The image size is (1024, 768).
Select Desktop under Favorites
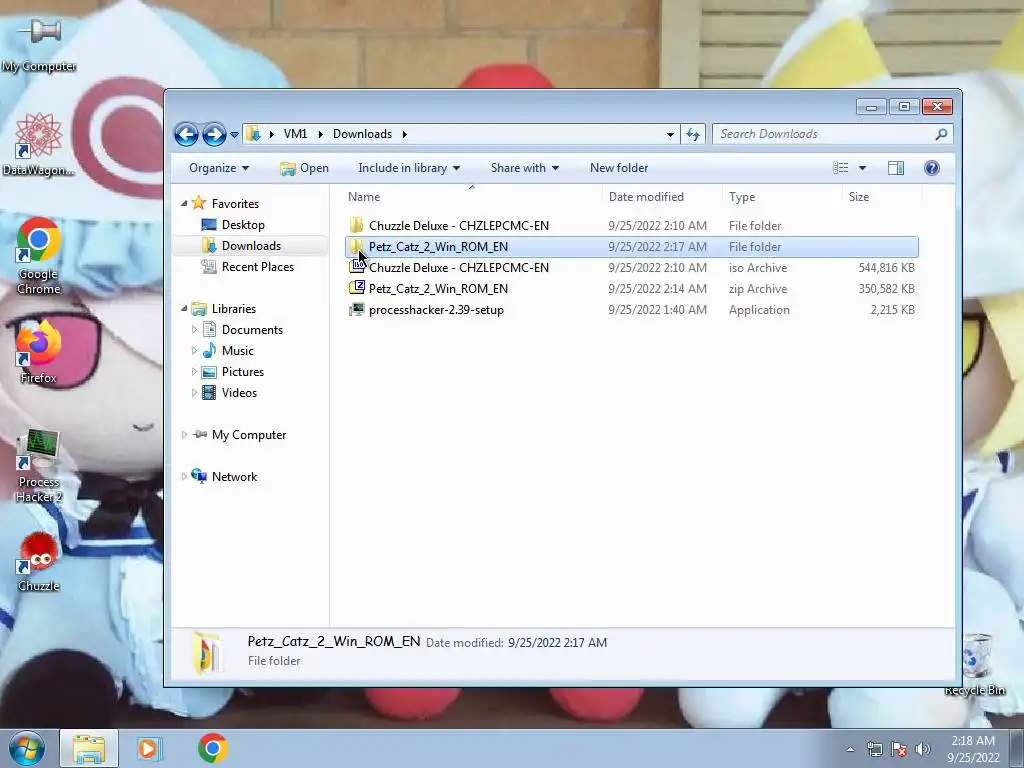pos(243,225)
